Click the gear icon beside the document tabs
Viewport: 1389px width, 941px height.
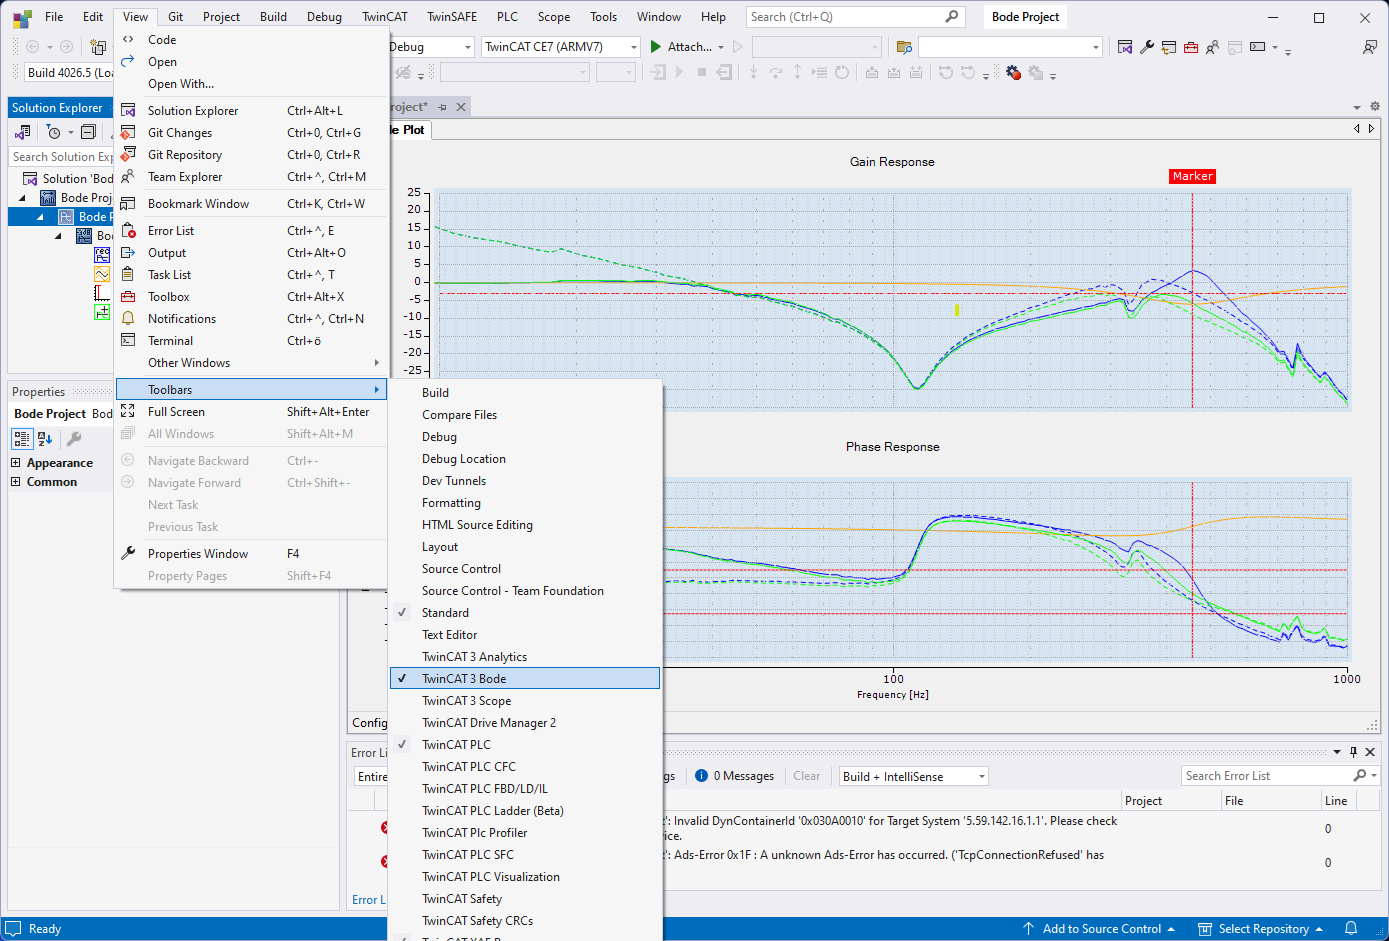point(1375,107)
